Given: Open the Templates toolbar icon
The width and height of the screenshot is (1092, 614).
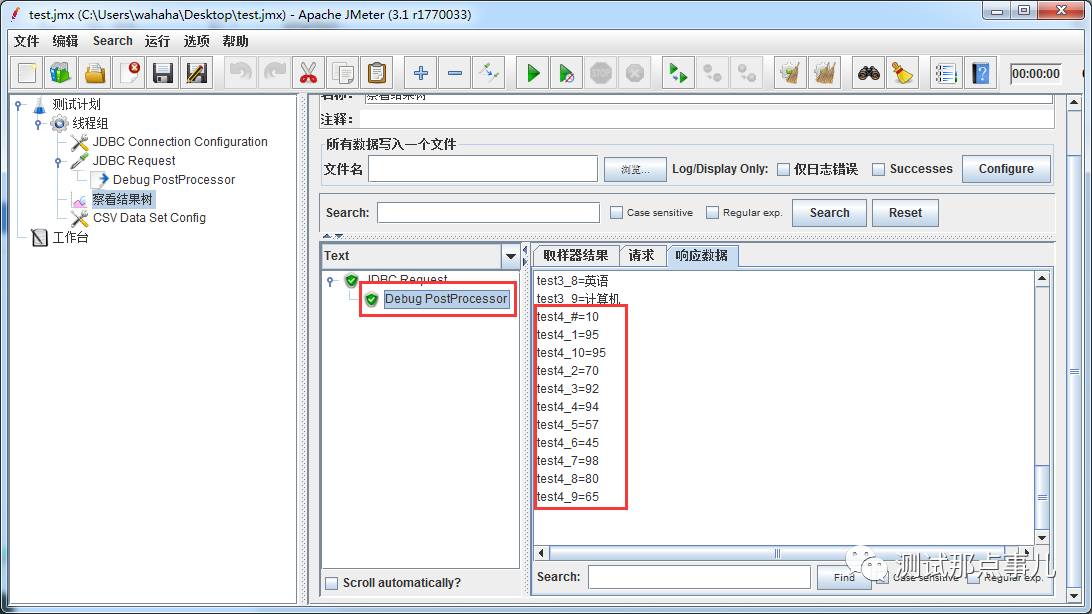Looking at the screenshot, I should click(x=61, y=72).
